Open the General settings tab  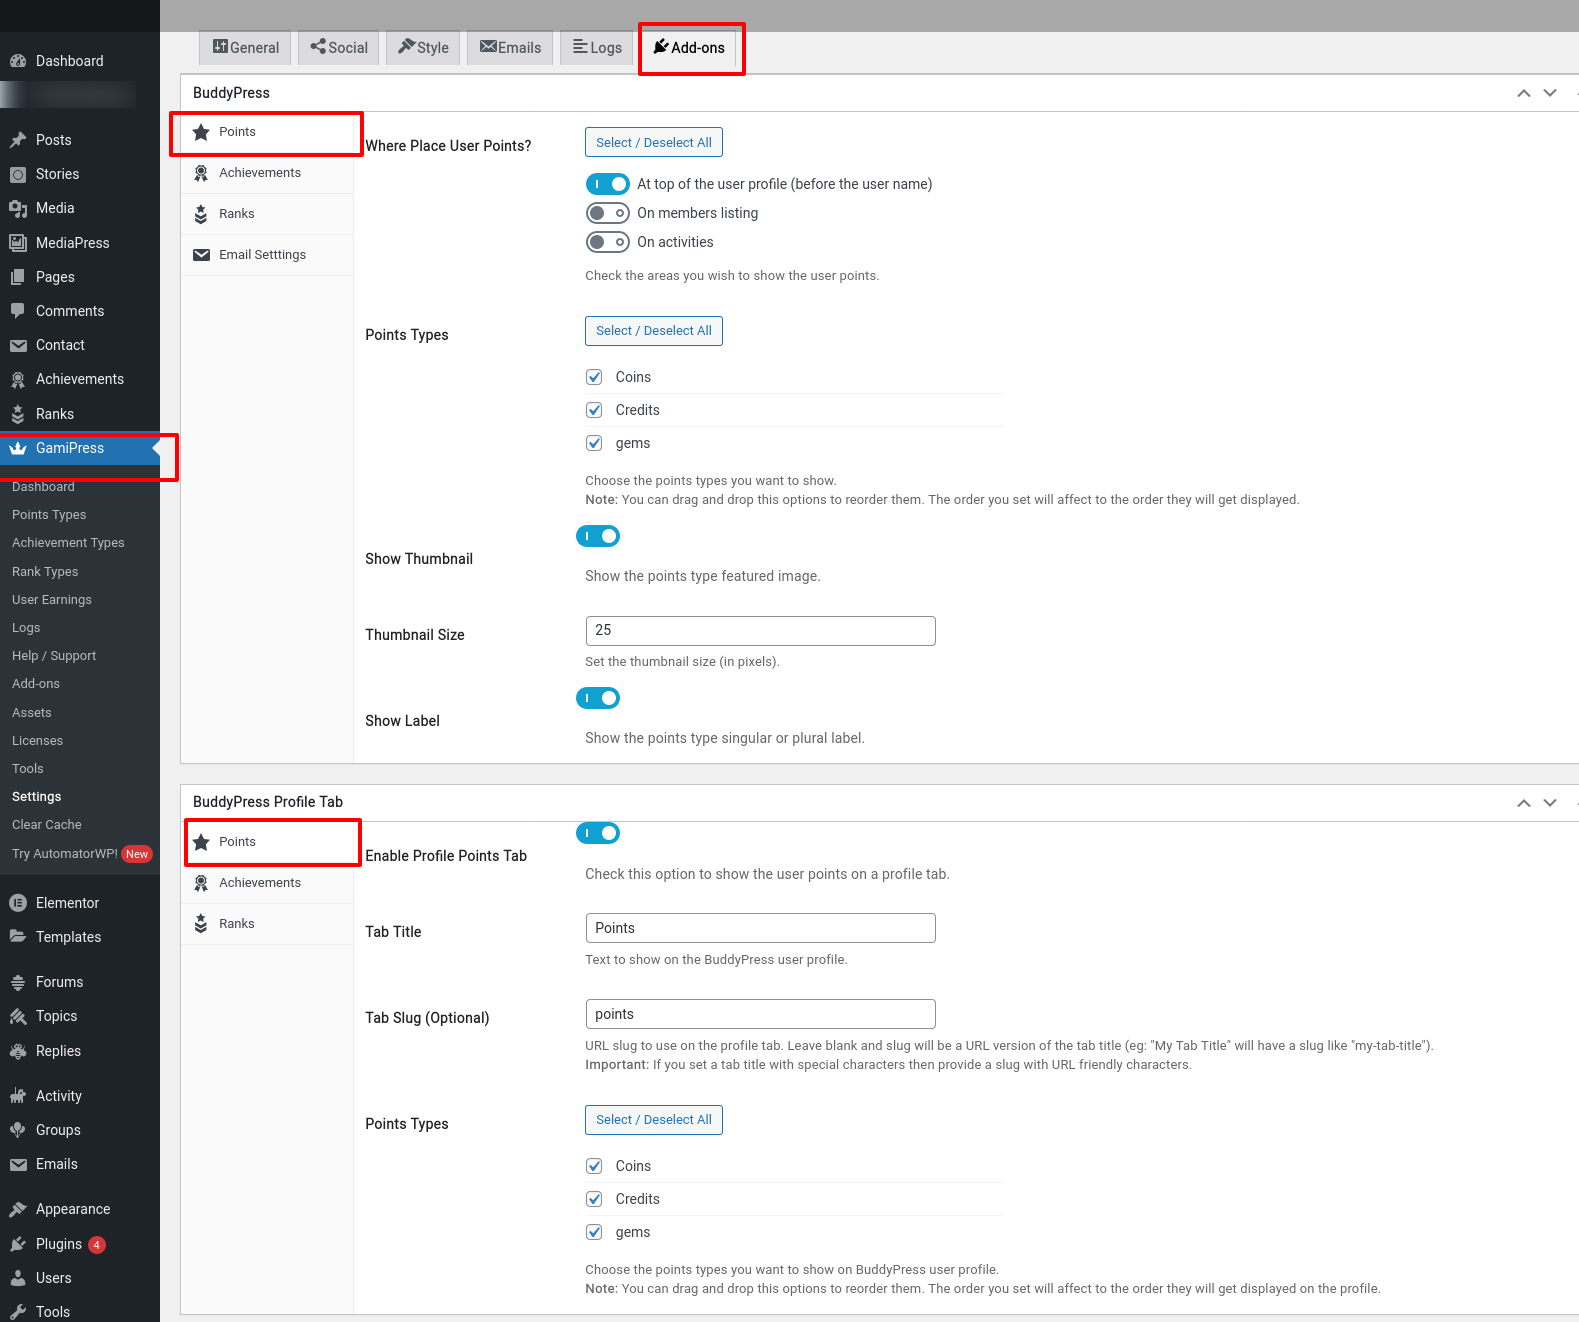246,47
